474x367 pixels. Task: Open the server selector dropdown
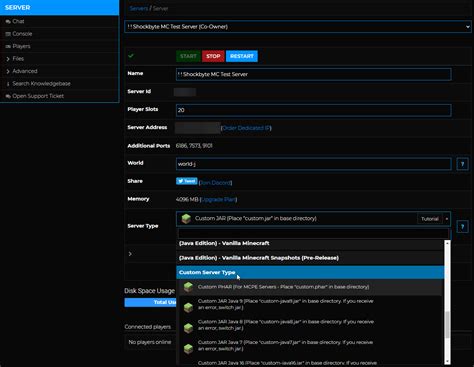[x=298, y=27]
